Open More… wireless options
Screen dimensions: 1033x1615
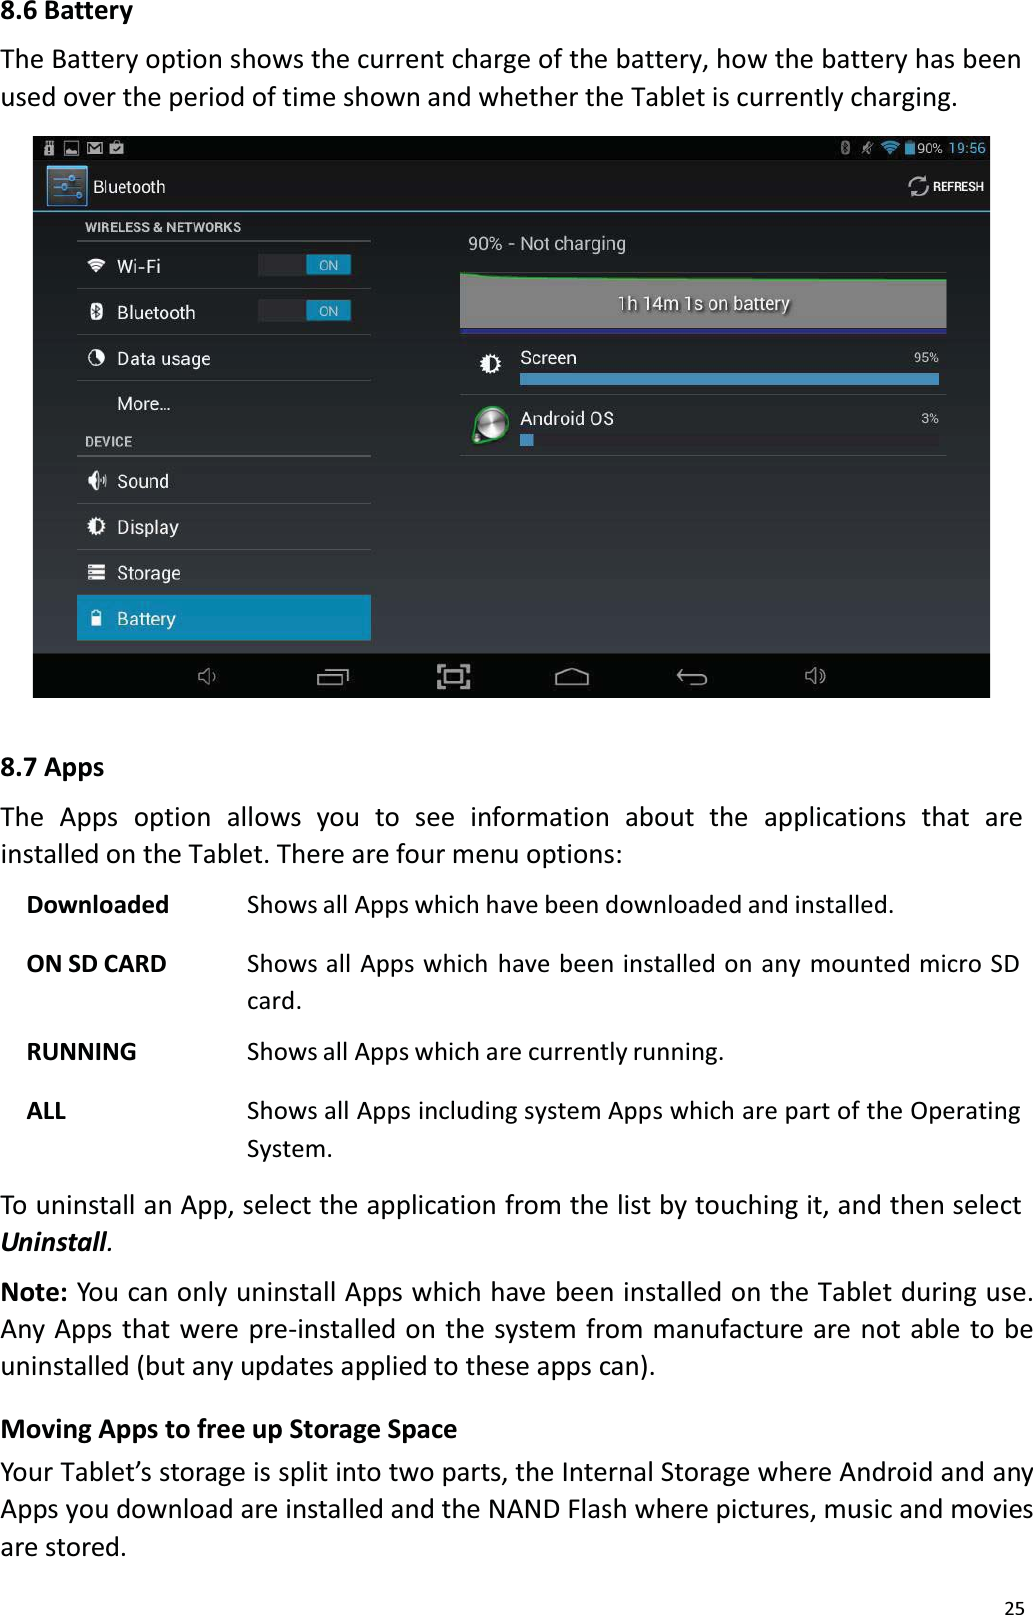point(224,404)
